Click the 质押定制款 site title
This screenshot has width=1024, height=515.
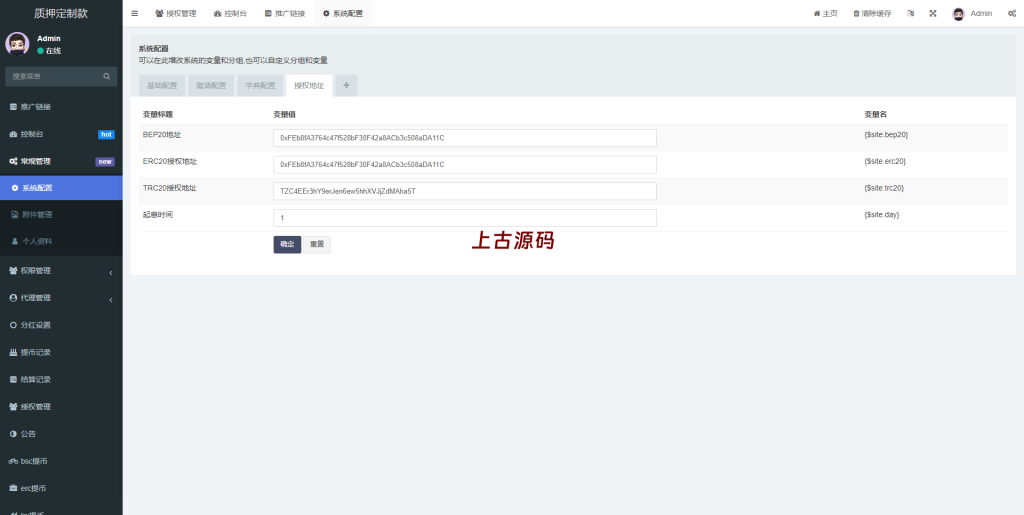click(61, 13)
